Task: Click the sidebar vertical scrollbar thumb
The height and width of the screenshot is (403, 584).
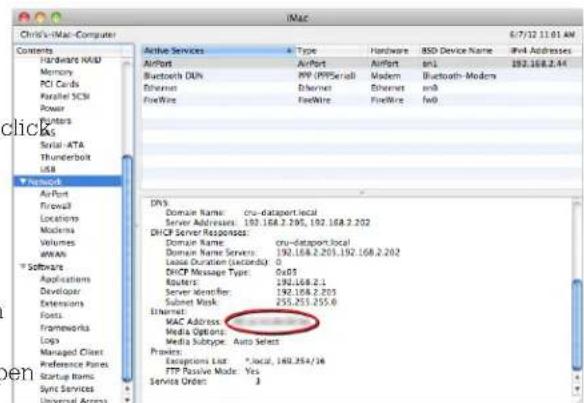Action: [x=127, y=268]
